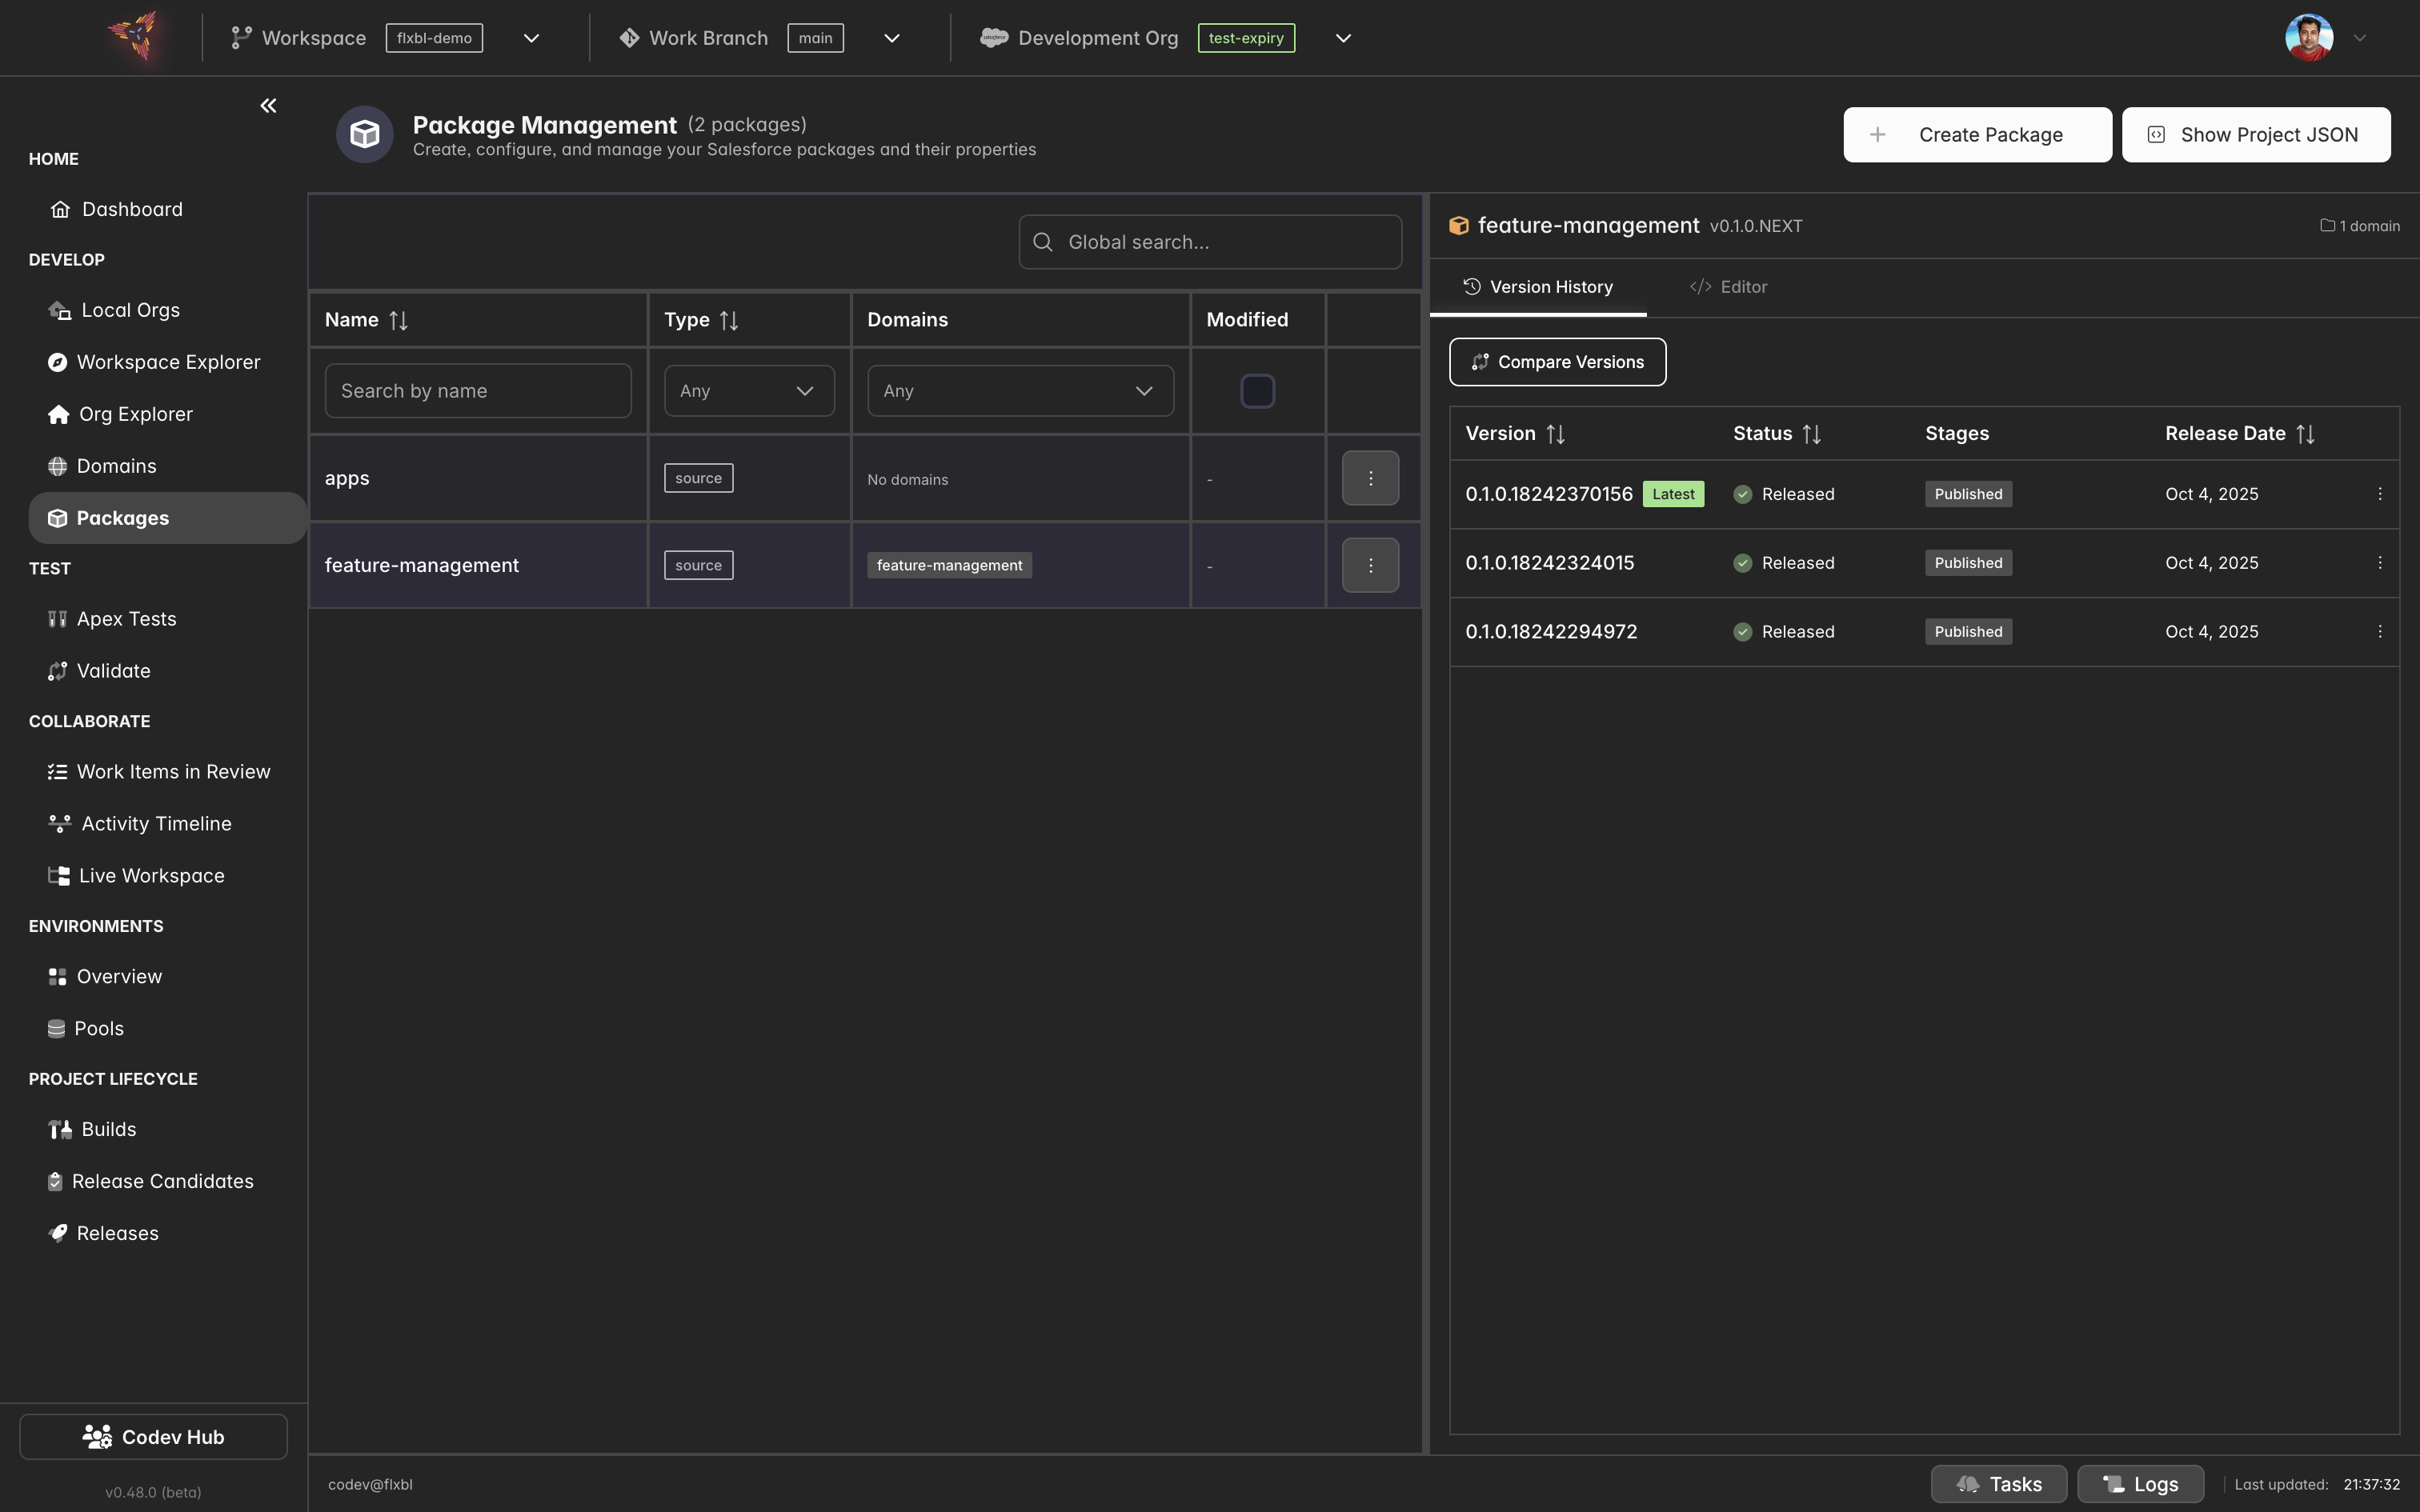Sort versions by Version column arrows
Viewport: 2420px width, 1512px height.
click(x=1555, y=434)
